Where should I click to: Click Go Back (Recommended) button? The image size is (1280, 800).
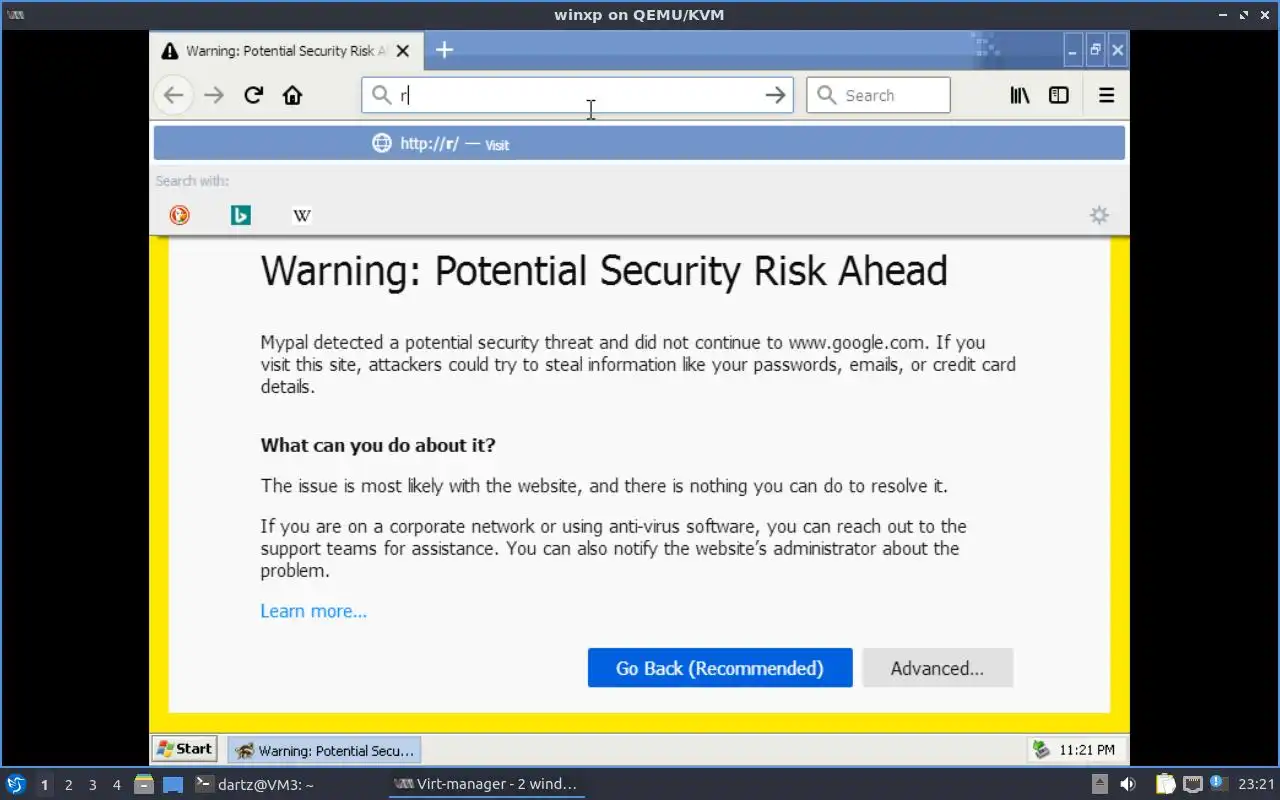(720, 668)
